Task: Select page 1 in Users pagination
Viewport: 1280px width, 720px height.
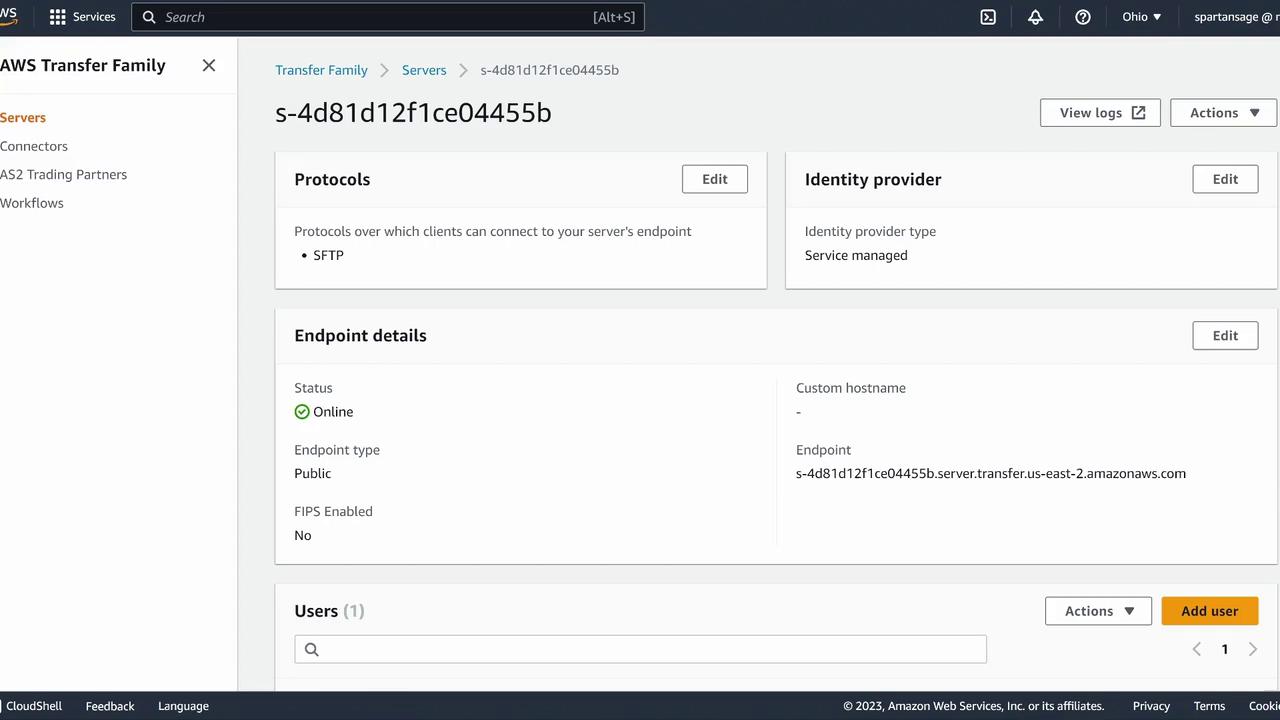Action: [1224, 649]
